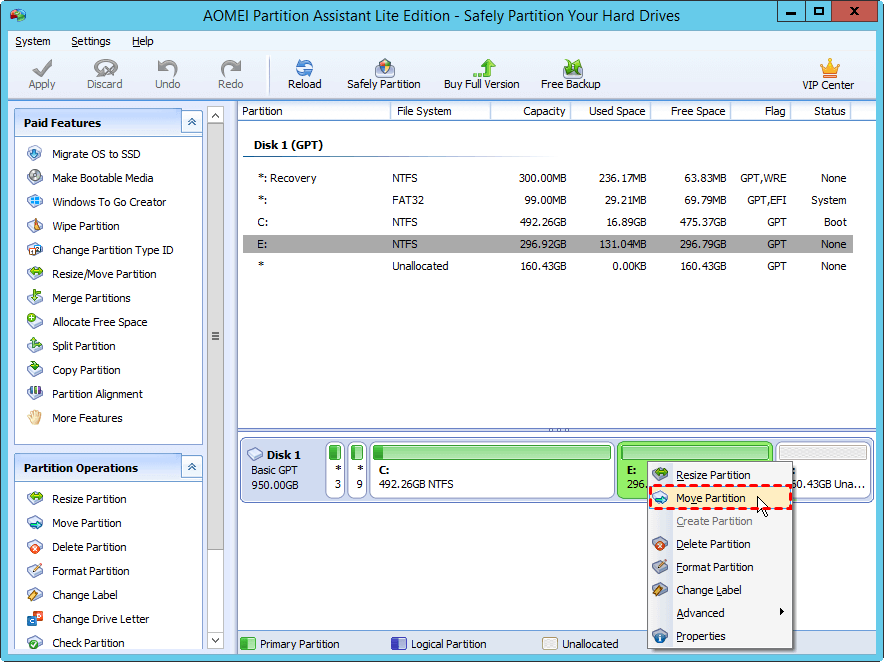Click the Make Bootable Media icon

(34, 177)
